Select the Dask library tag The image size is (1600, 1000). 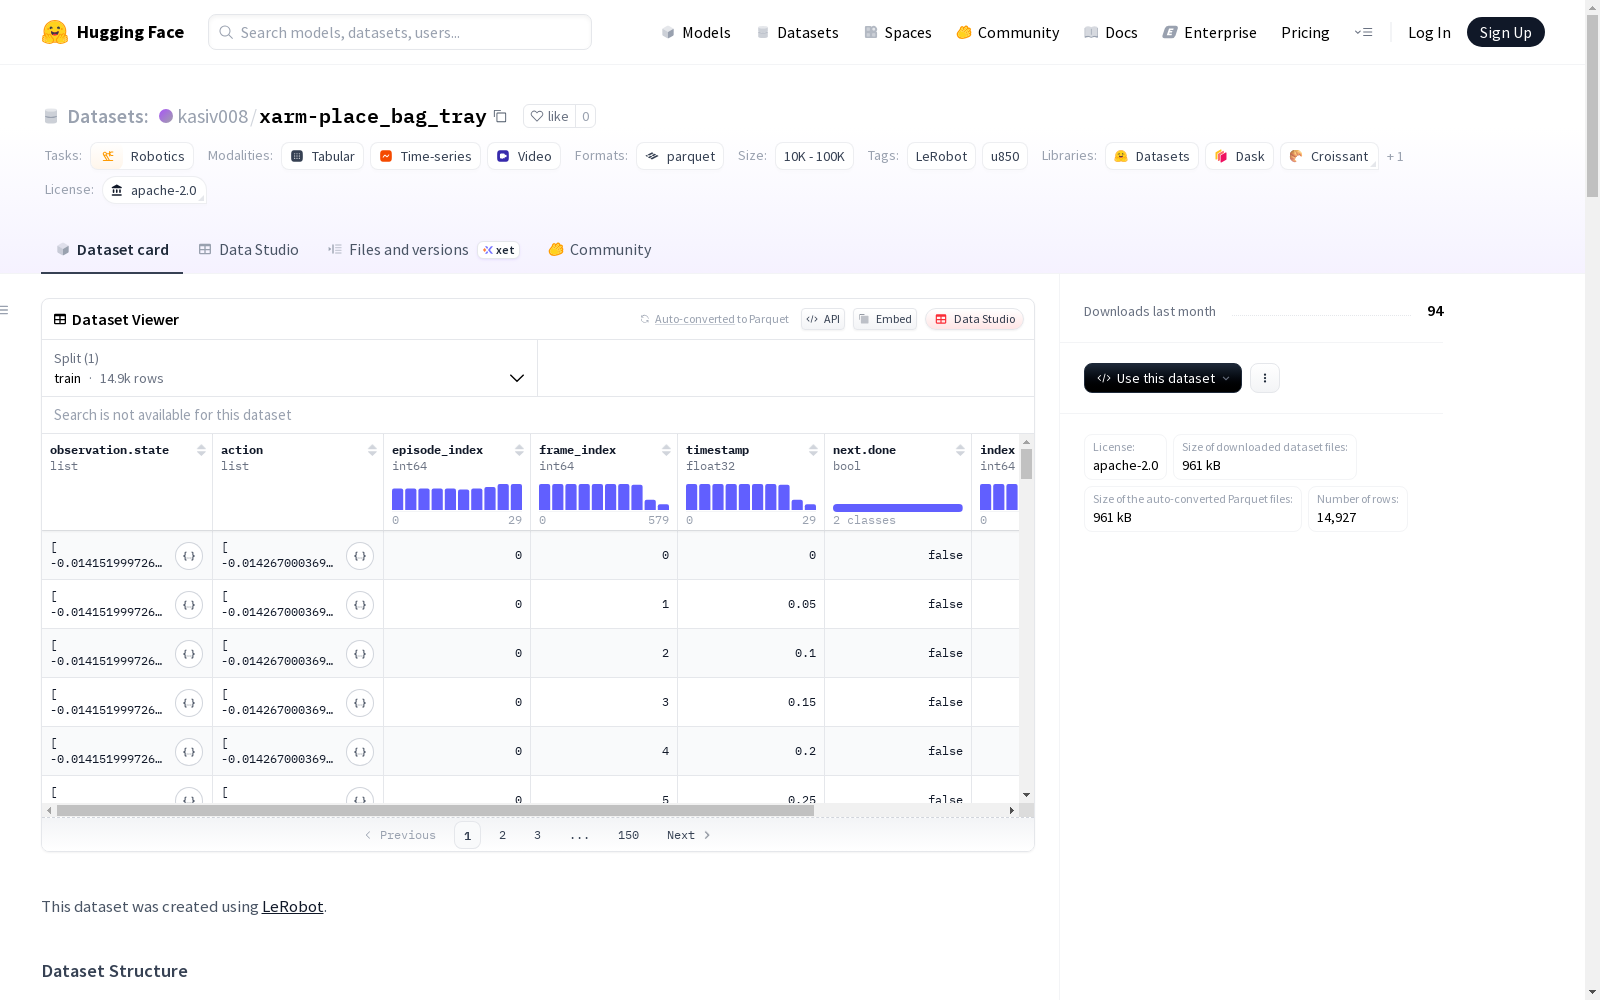1239,156
